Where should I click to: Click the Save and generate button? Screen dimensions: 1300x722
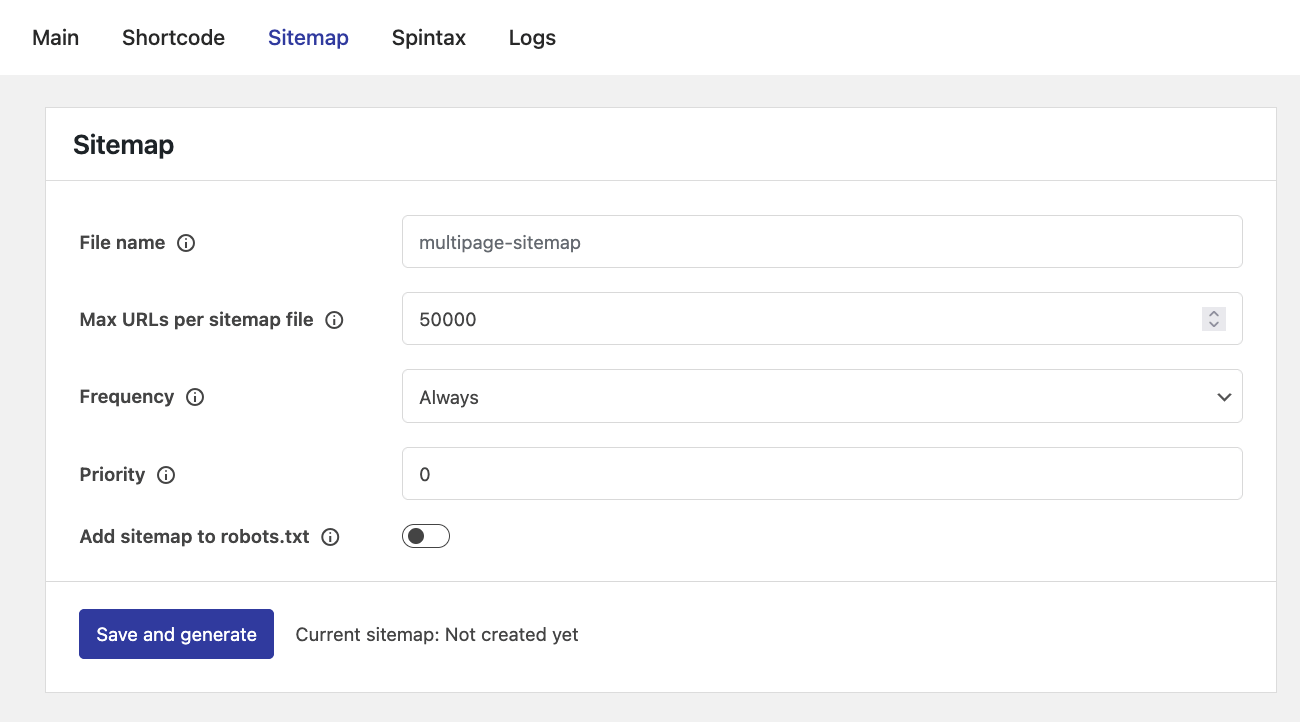tap(176, 634)
